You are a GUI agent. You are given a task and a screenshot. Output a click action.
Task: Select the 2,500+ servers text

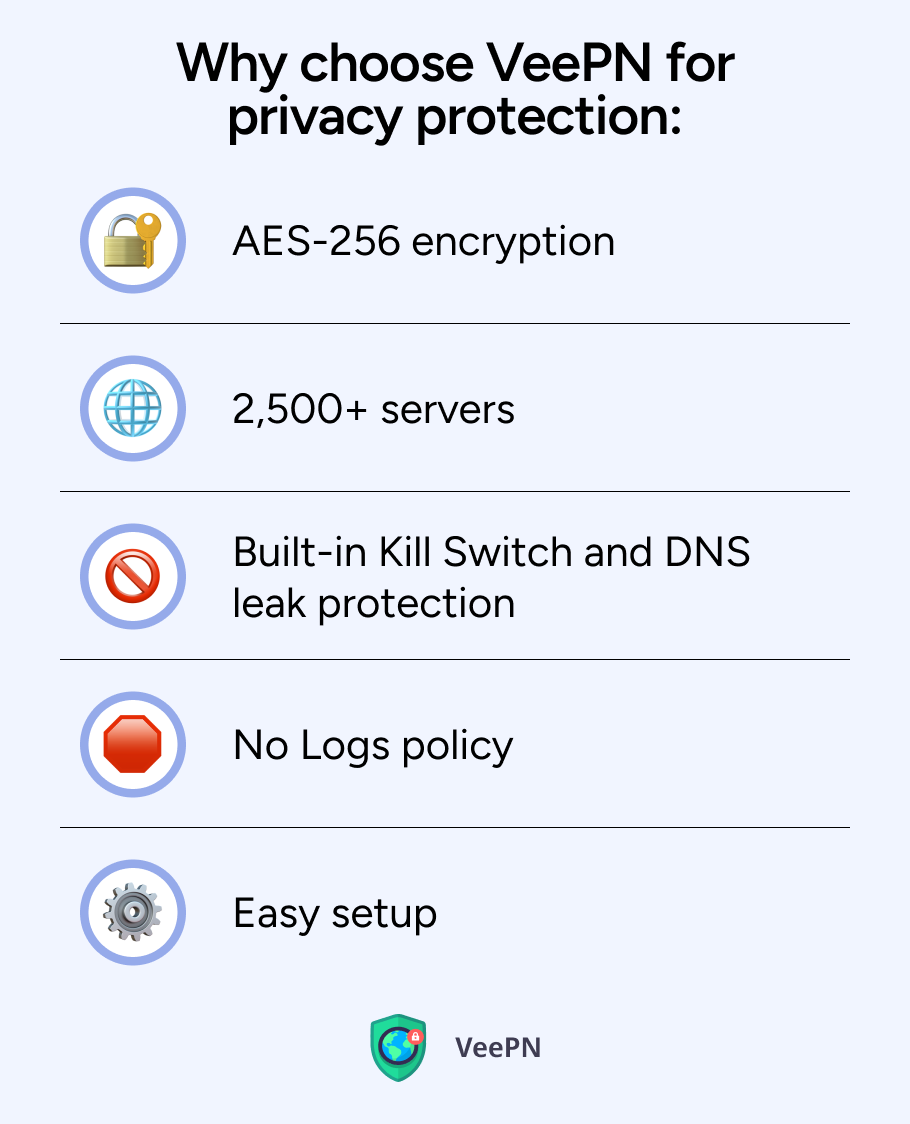pyautogui.click(x=374, y=410)
